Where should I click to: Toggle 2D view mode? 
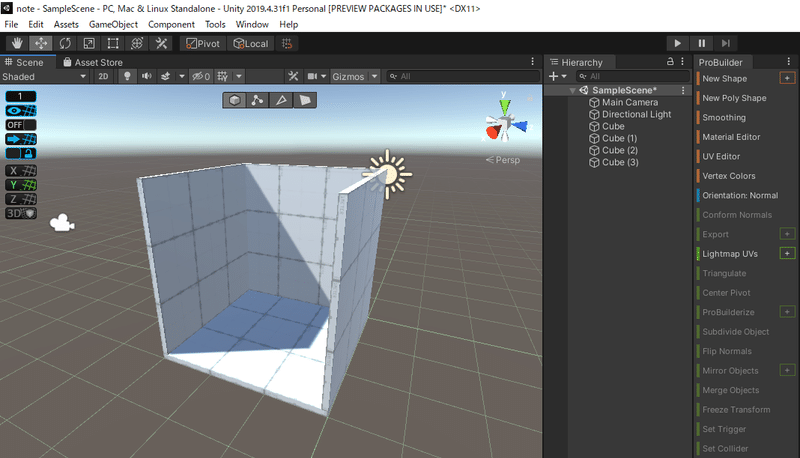pos(103,76)
